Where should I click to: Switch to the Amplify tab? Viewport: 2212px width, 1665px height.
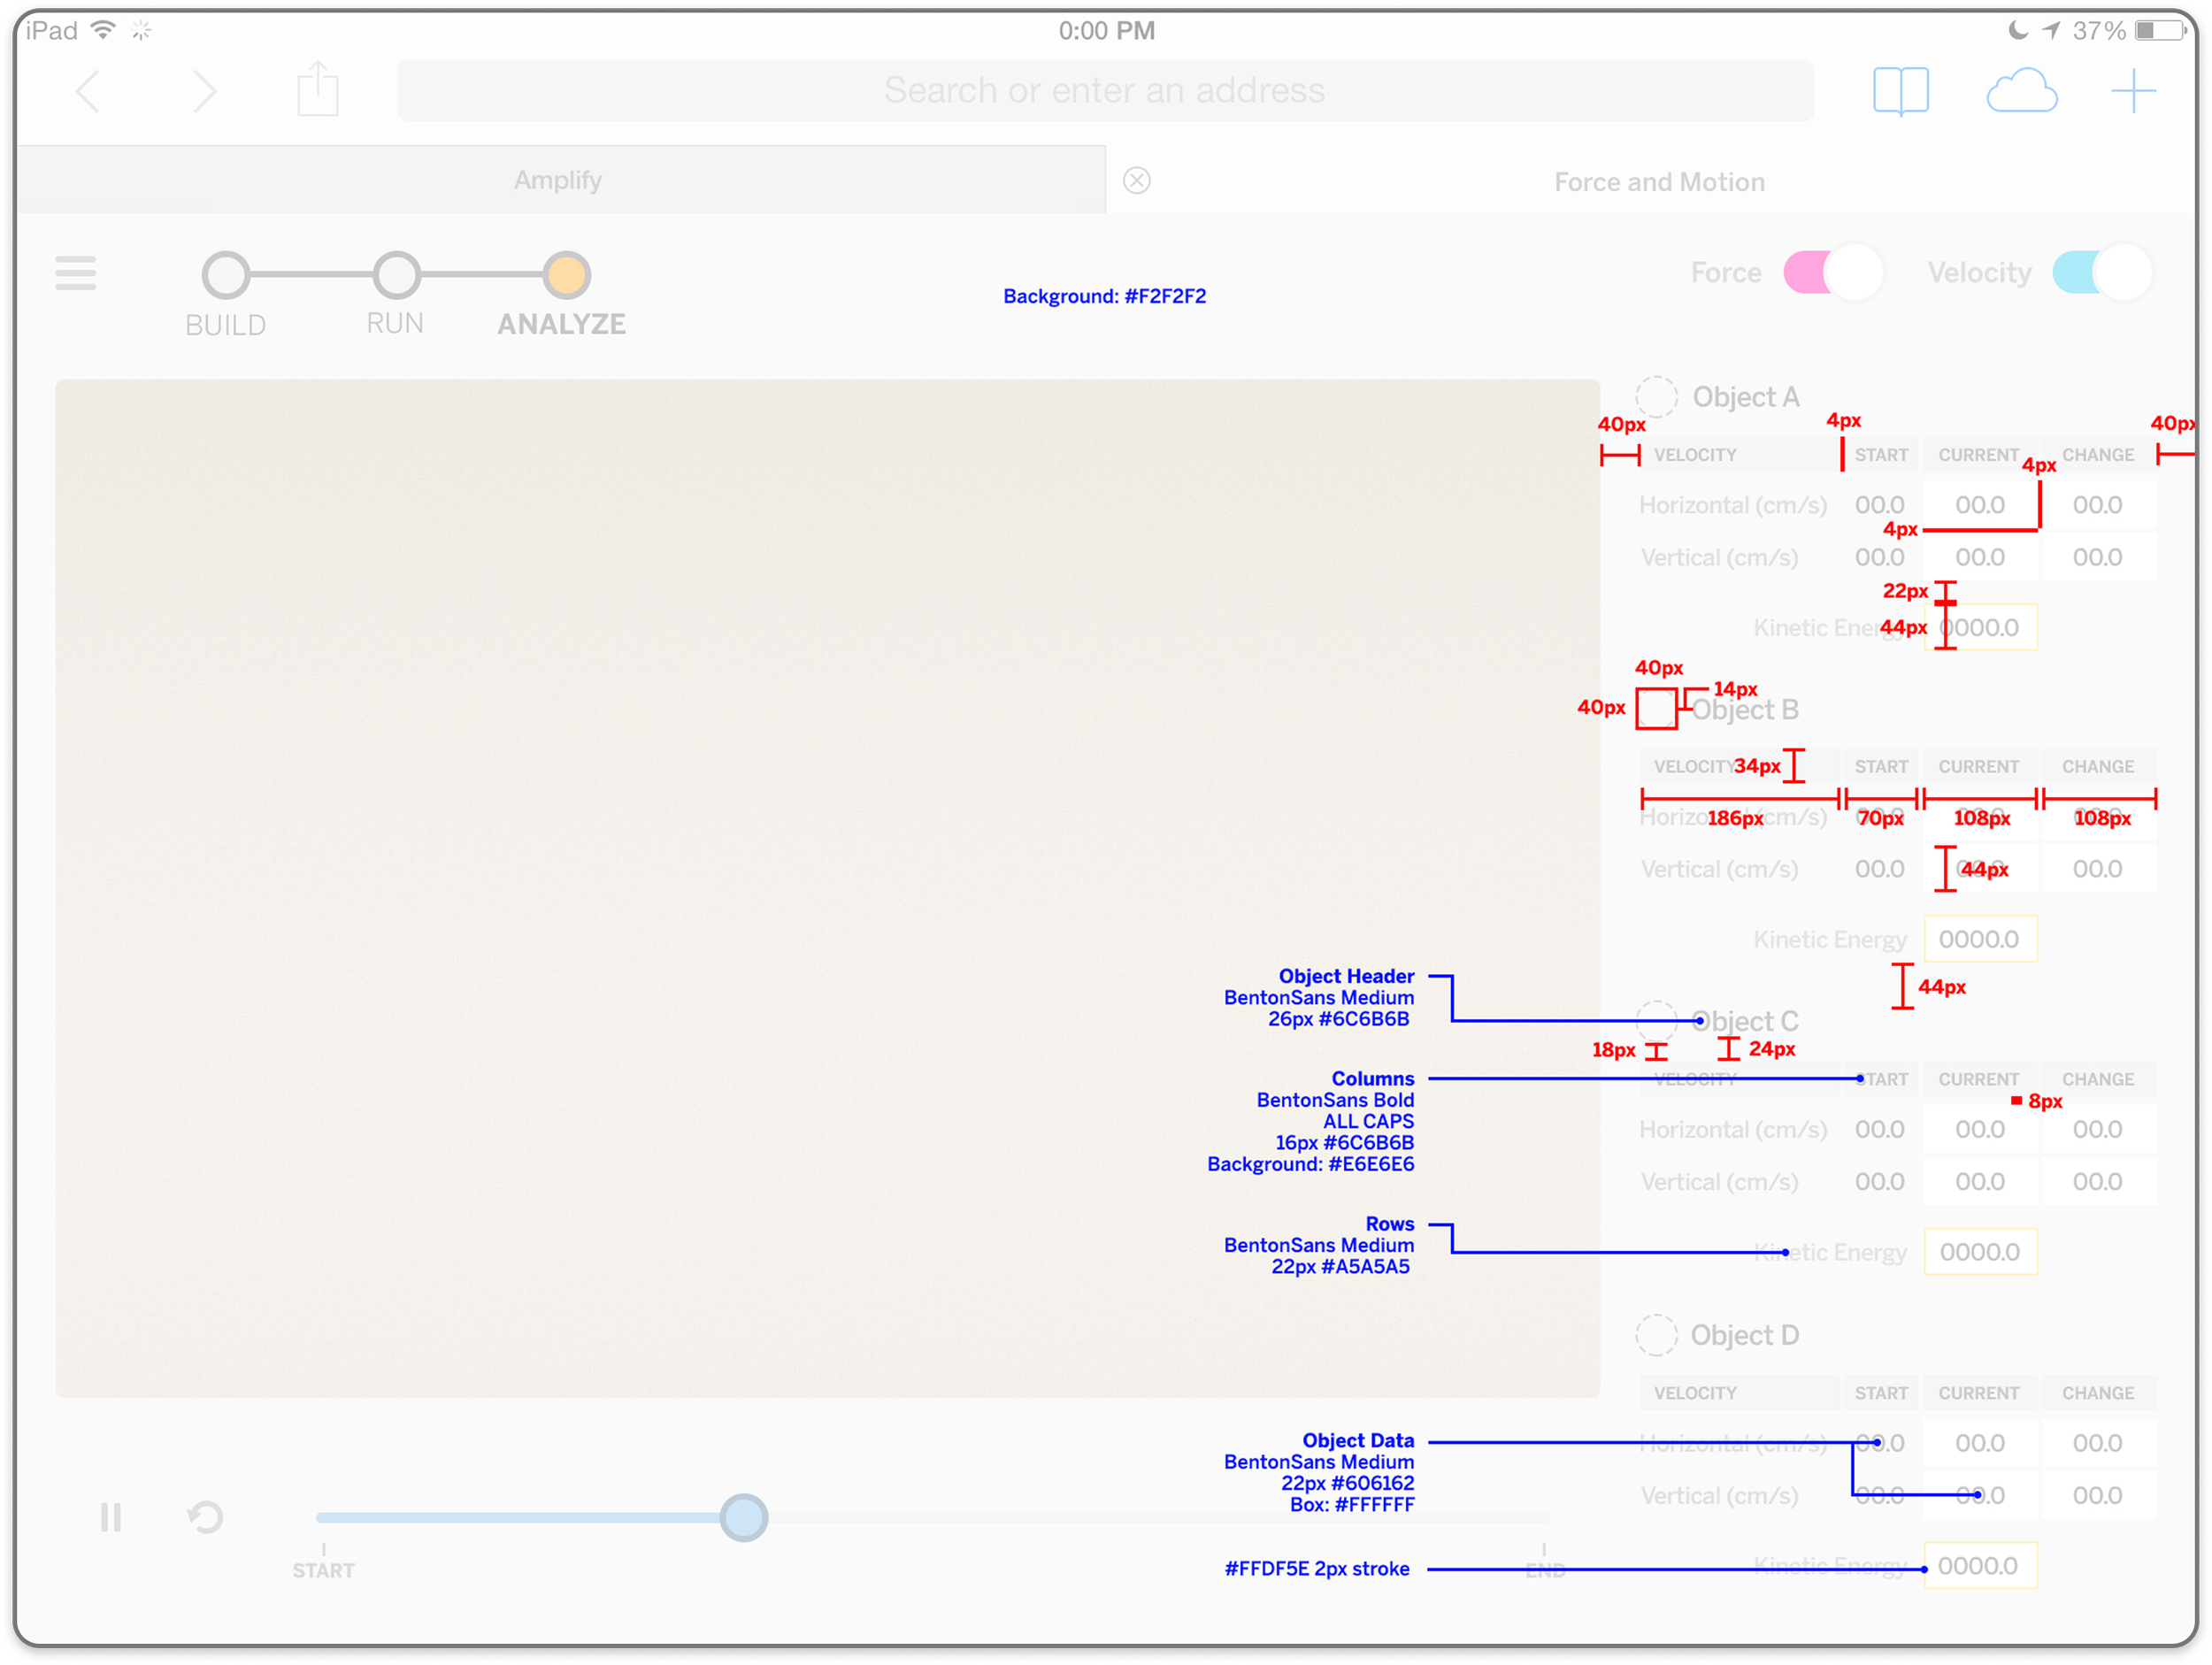click(560, 180)
